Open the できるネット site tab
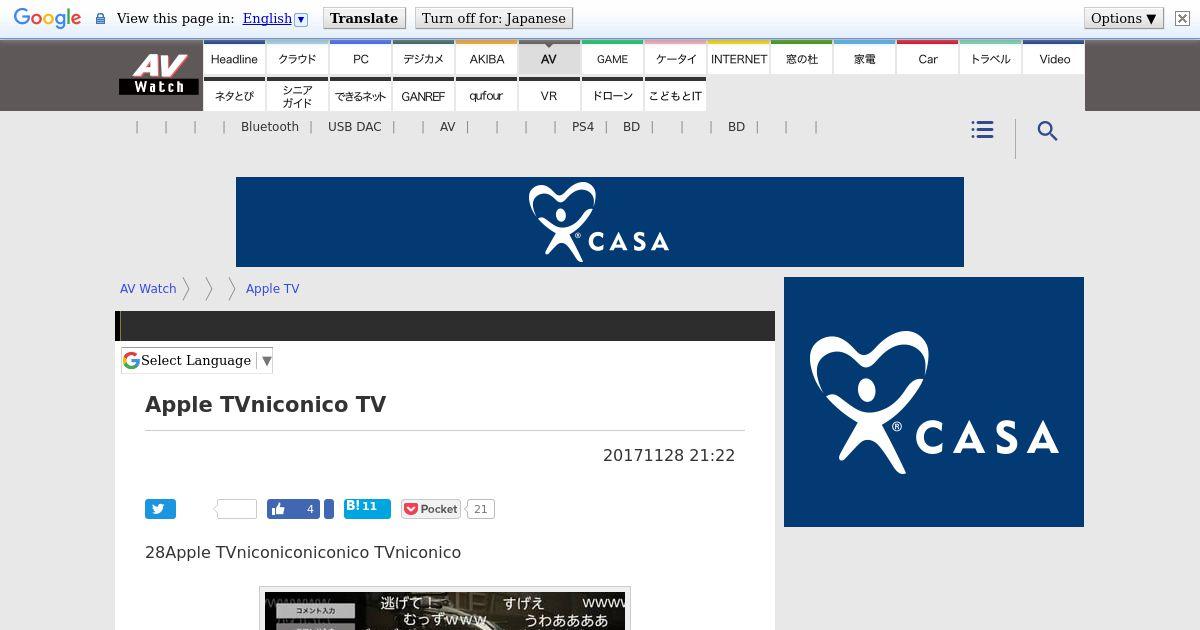The height and width of the screenshot is (630, 1200). point(360,95)
